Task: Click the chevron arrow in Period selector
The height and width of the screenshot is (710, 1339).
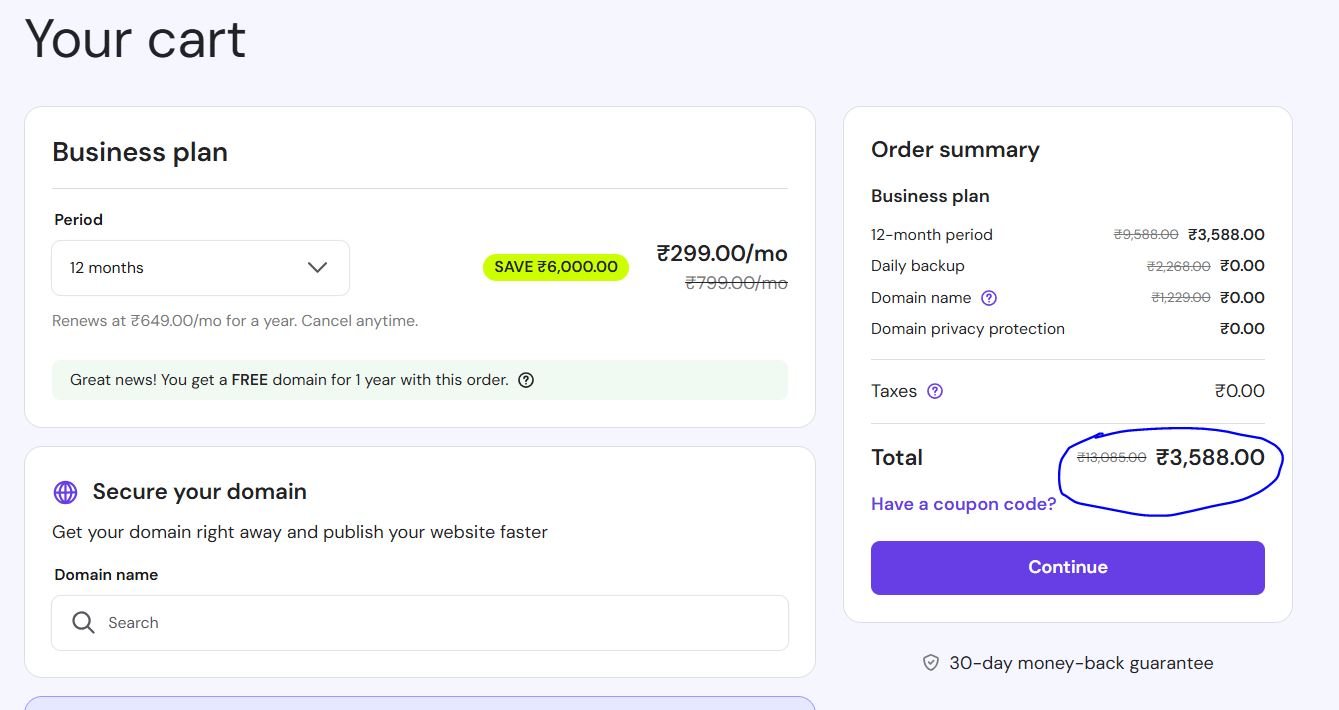Action: tap(317, 267)
